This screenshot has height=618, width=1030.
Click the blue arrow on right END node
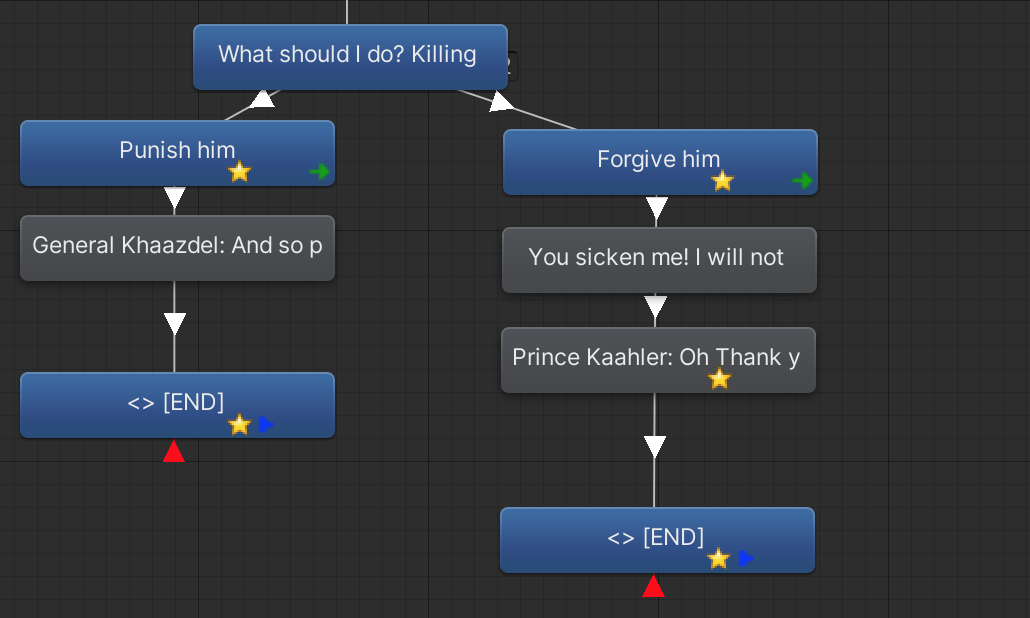click(x=746, y=558)
